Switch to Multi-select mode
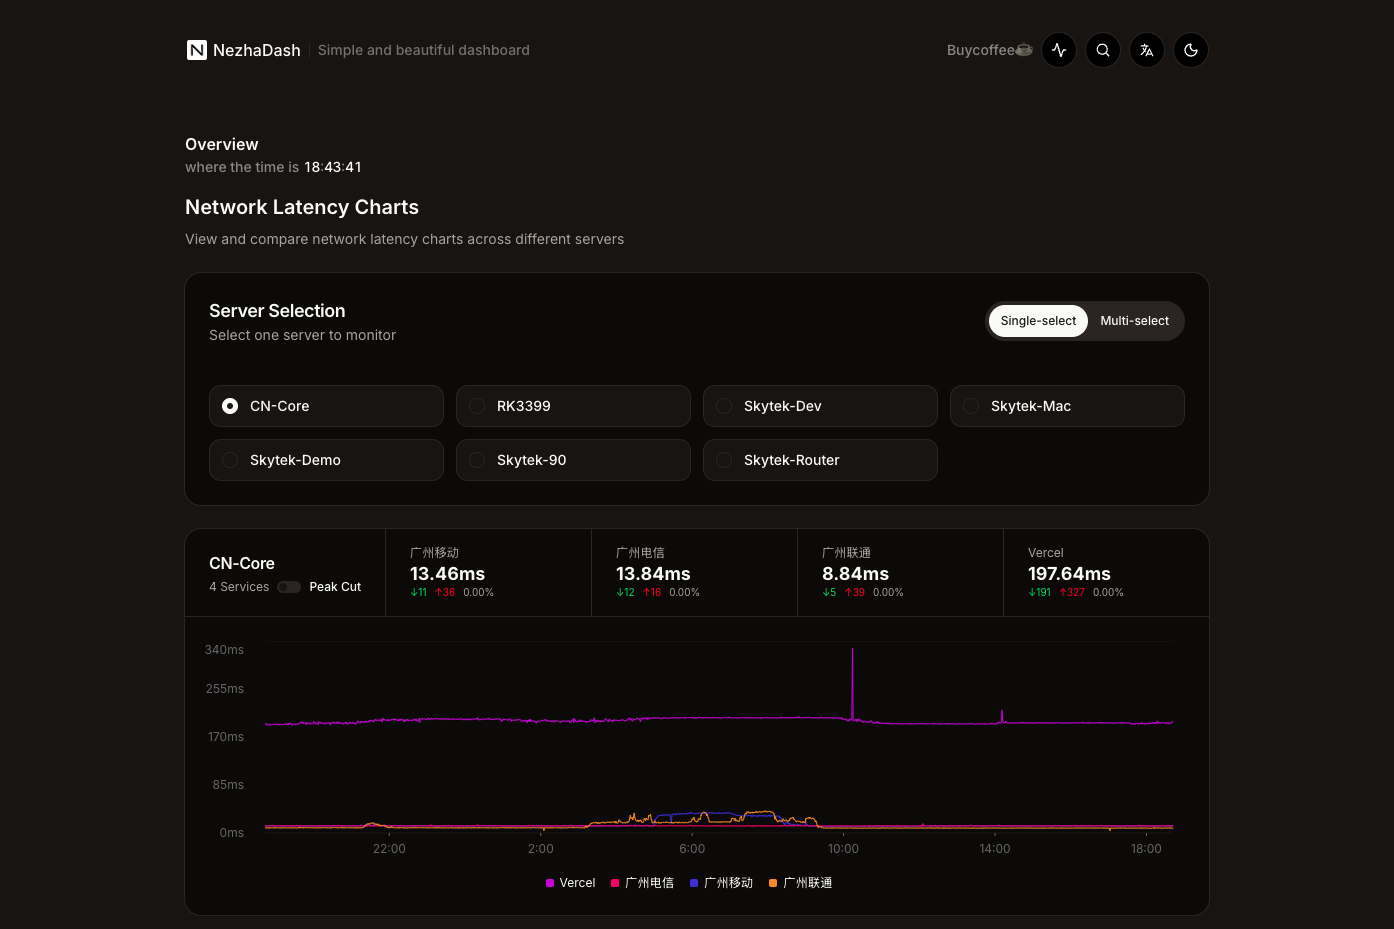 [x=1134, y=321]
